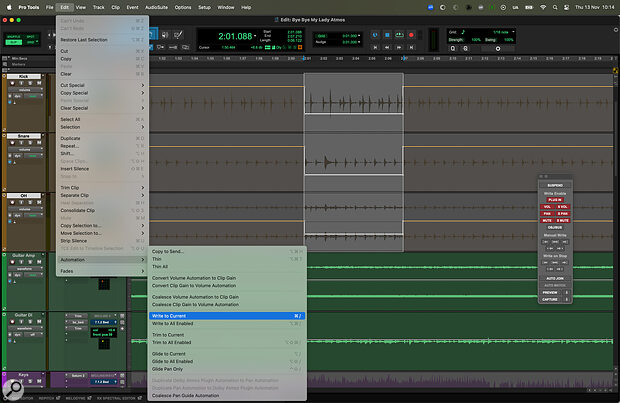The width and height of the screenshot is (620, 403).
Task: Click the PREVIEW automation button
Action: pos(550,293)
